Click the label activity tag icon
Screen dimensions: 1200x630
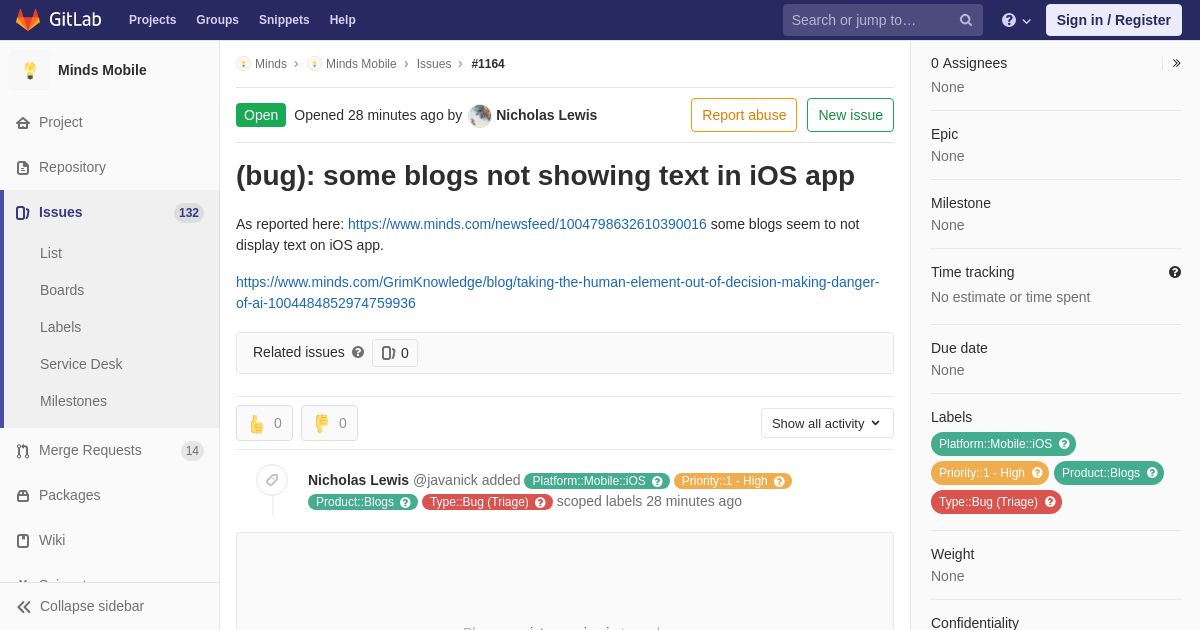(272, 480)
